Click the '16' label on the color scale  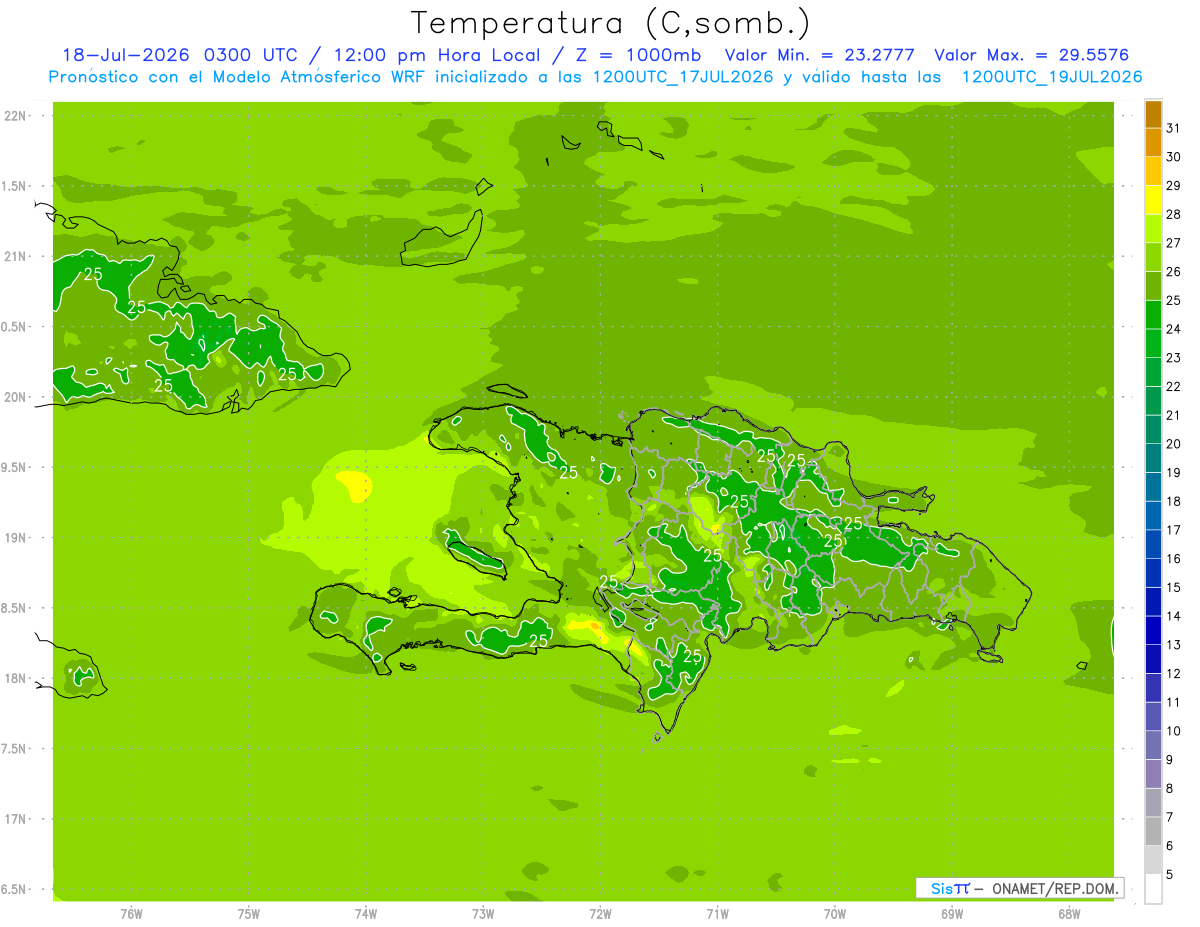pyautogui.click(x=1173, y=559)
